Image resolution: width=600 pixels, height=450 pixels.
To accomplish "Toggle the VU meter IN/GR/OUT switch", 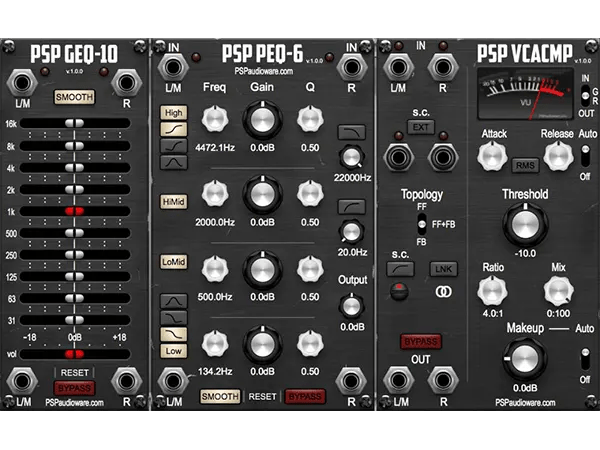I will 585,95.
